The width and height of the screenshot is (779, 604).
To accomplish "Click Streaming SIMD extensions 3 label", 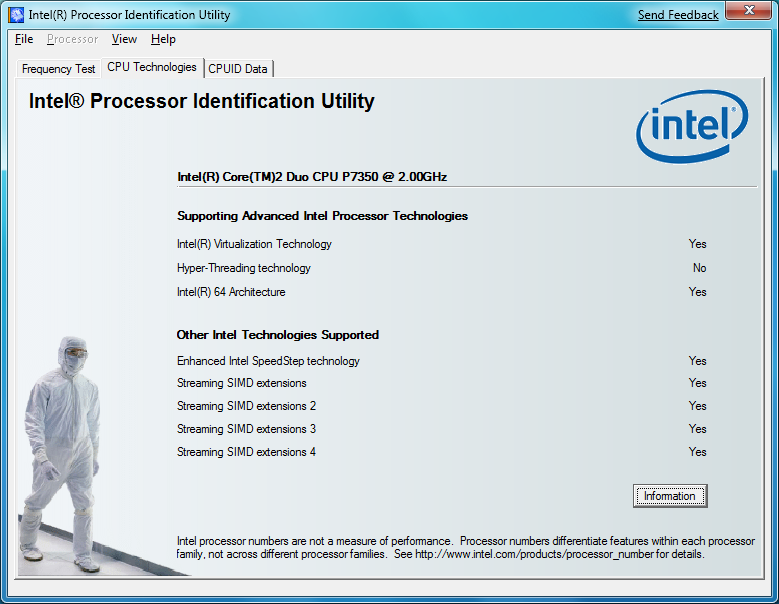I will pos(246,429).
